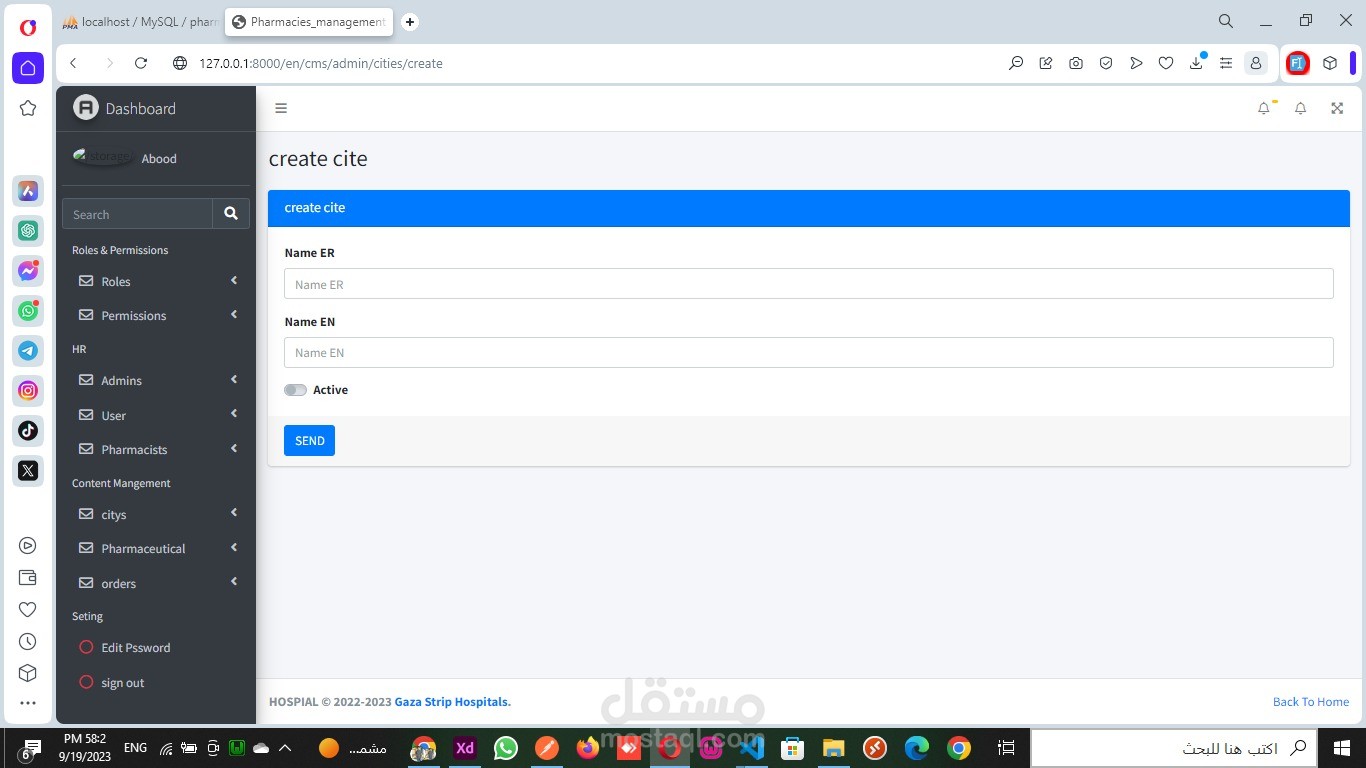Image resolution: width=1366 pixels, height=768 pixels.
Task: Open the Opera sidebar player icon
Action: click(x=28, y=545)
